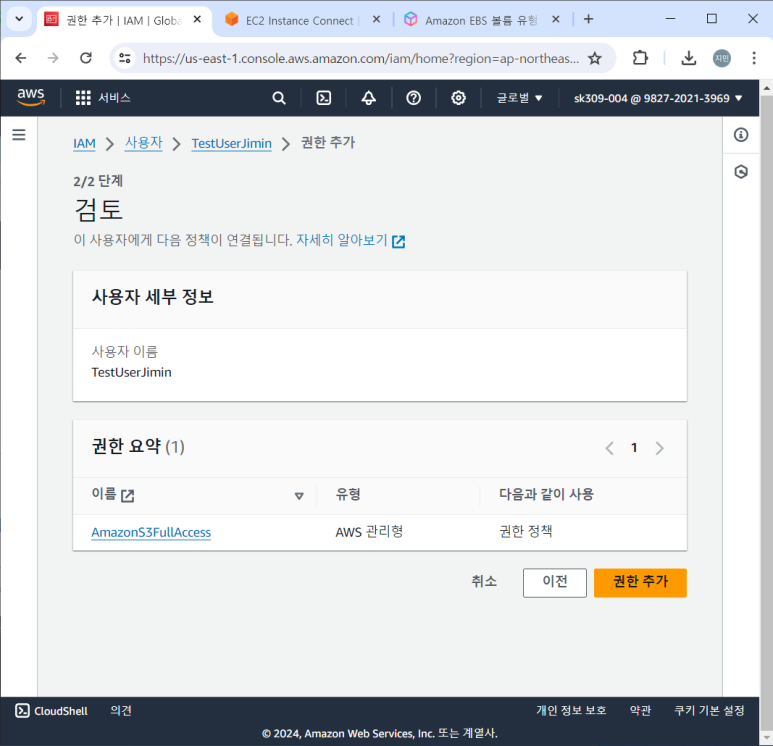This screenshot has height=746, width=773.
Task: Click the scrollbar up arrow
Action: [766, 88]
